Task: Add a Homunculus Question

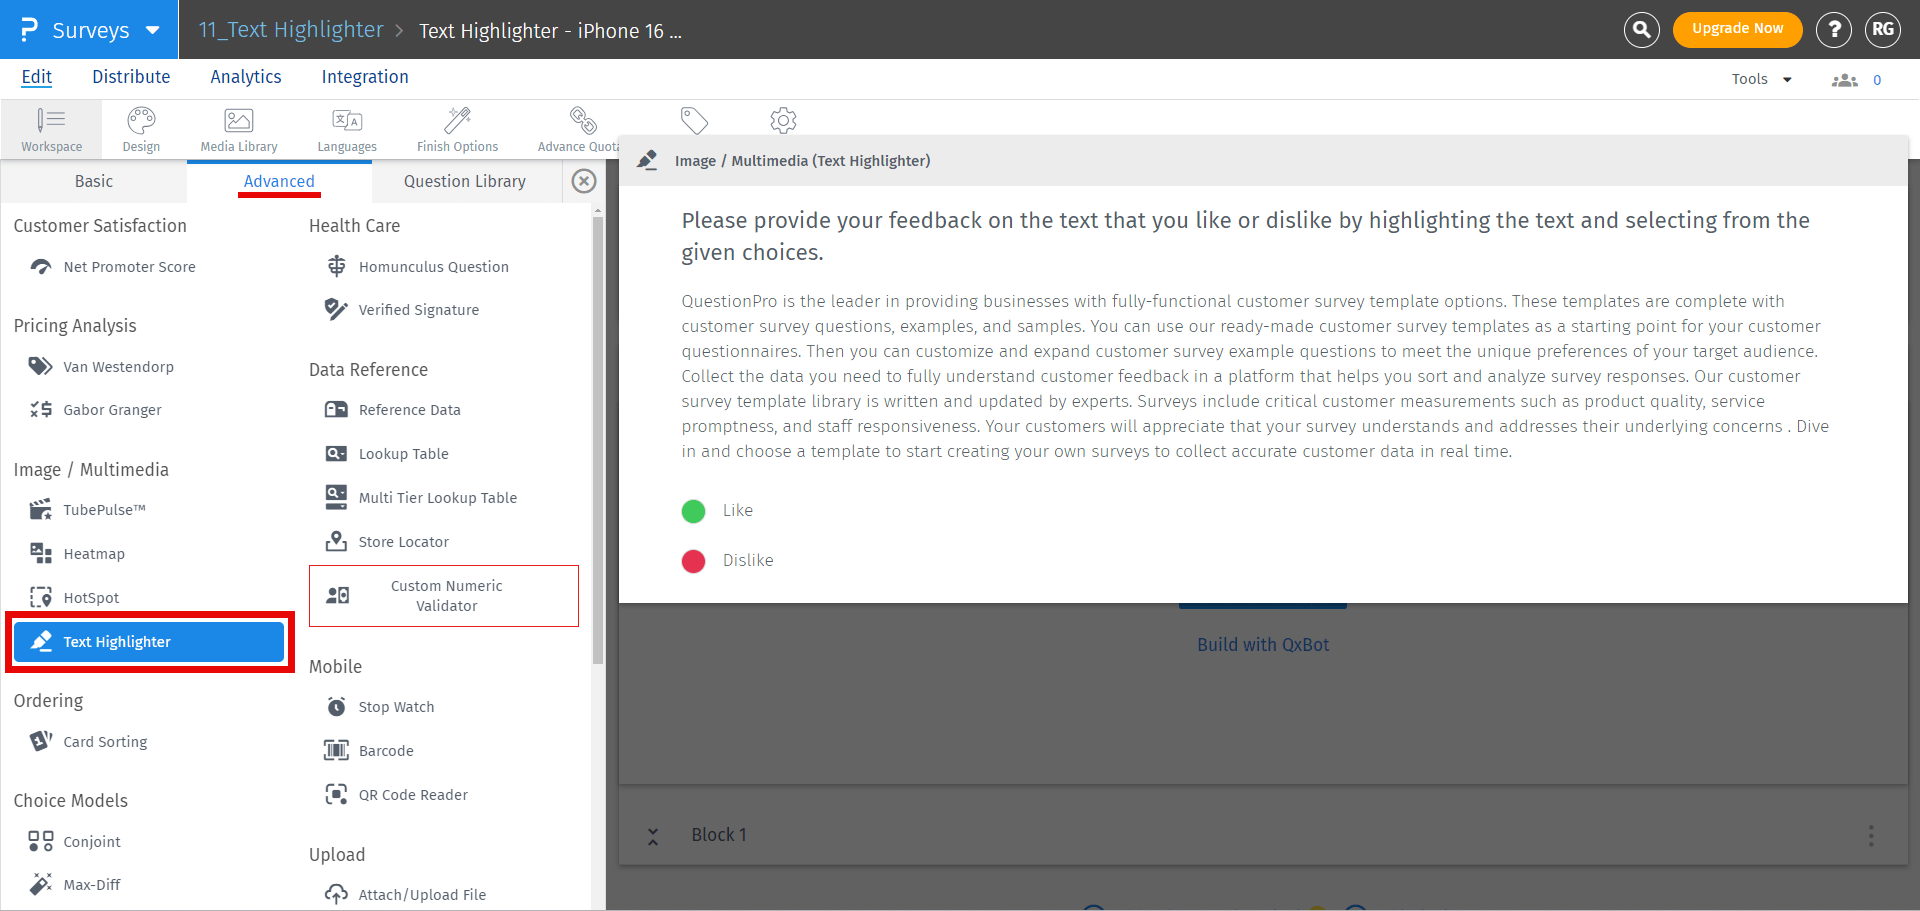Action: pos(416,267)
